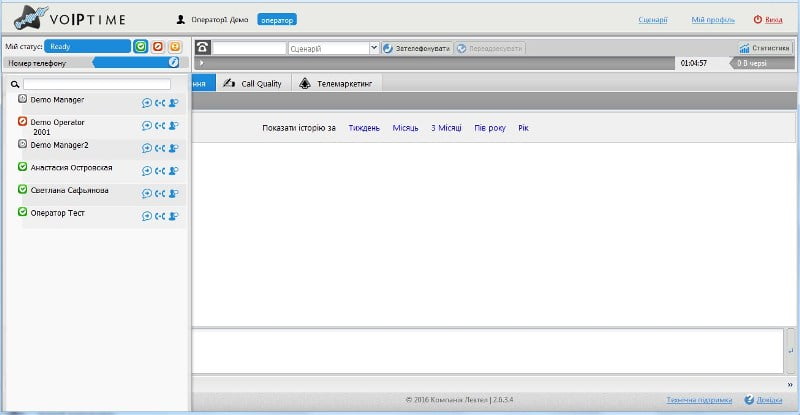This screenshot has height=415, width=800.
Task: Open the Телемаркетинг tab
Action: [336, 83]
